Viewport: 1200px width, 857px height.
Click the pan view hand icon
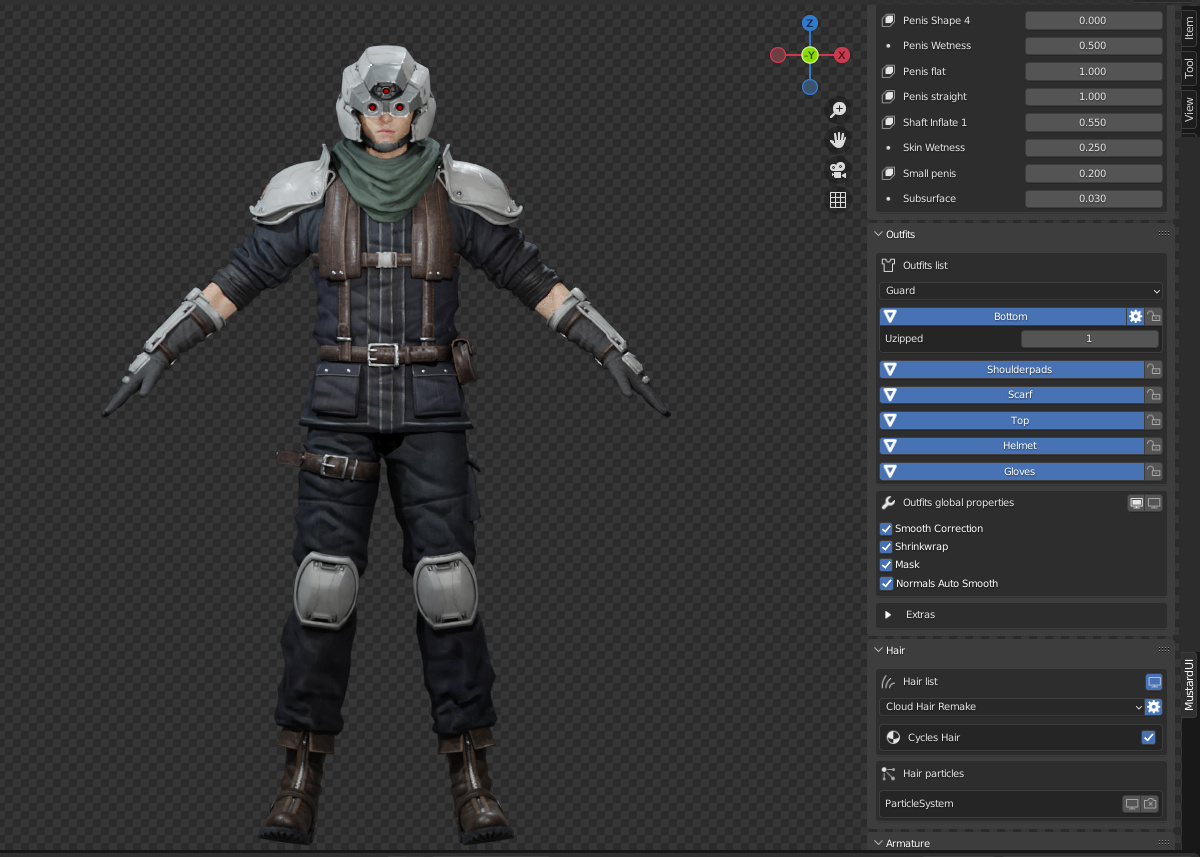tap(838, 140)
